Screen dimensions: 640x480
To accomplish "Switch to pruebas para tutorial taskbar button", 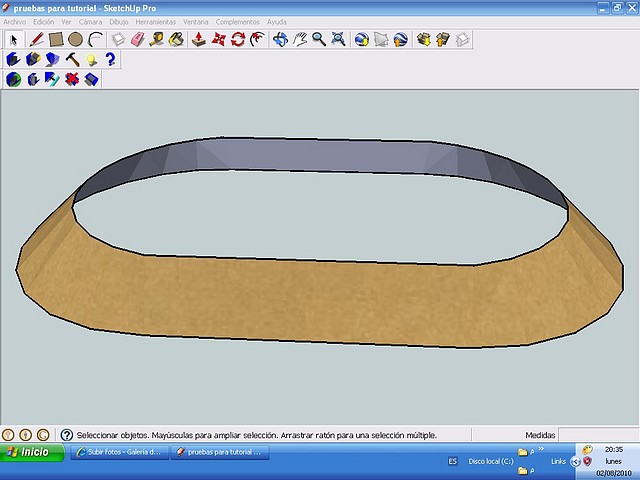I will point(220,452).
